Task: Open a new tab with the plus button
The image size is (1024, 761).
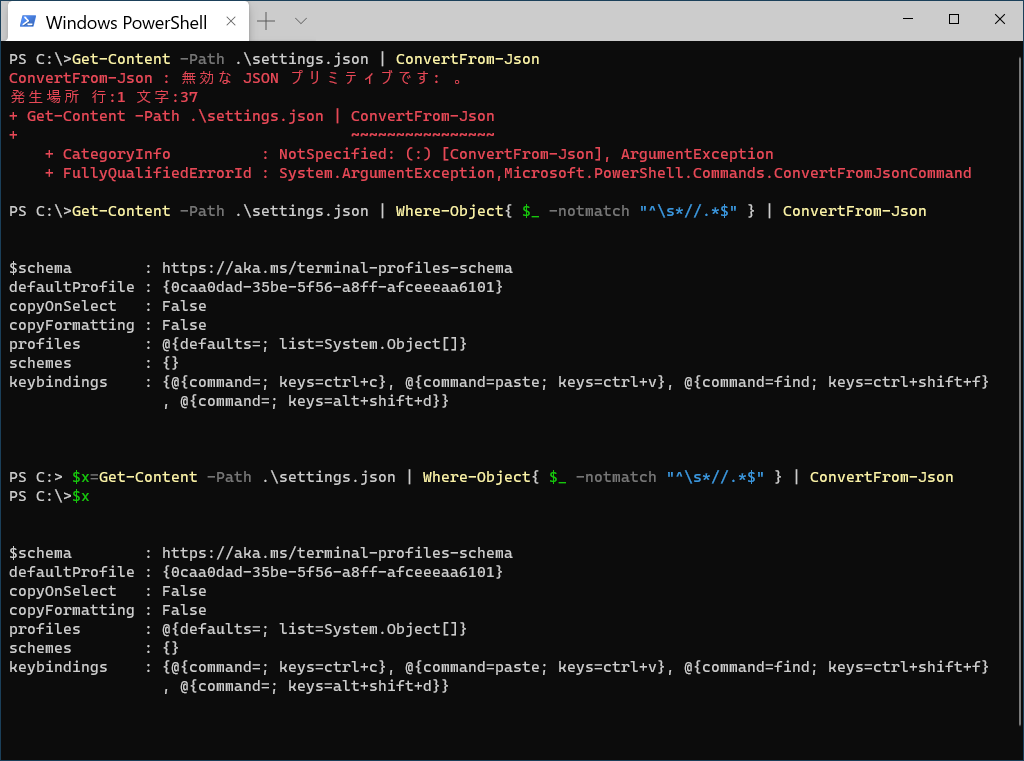Action: [266, 21]
